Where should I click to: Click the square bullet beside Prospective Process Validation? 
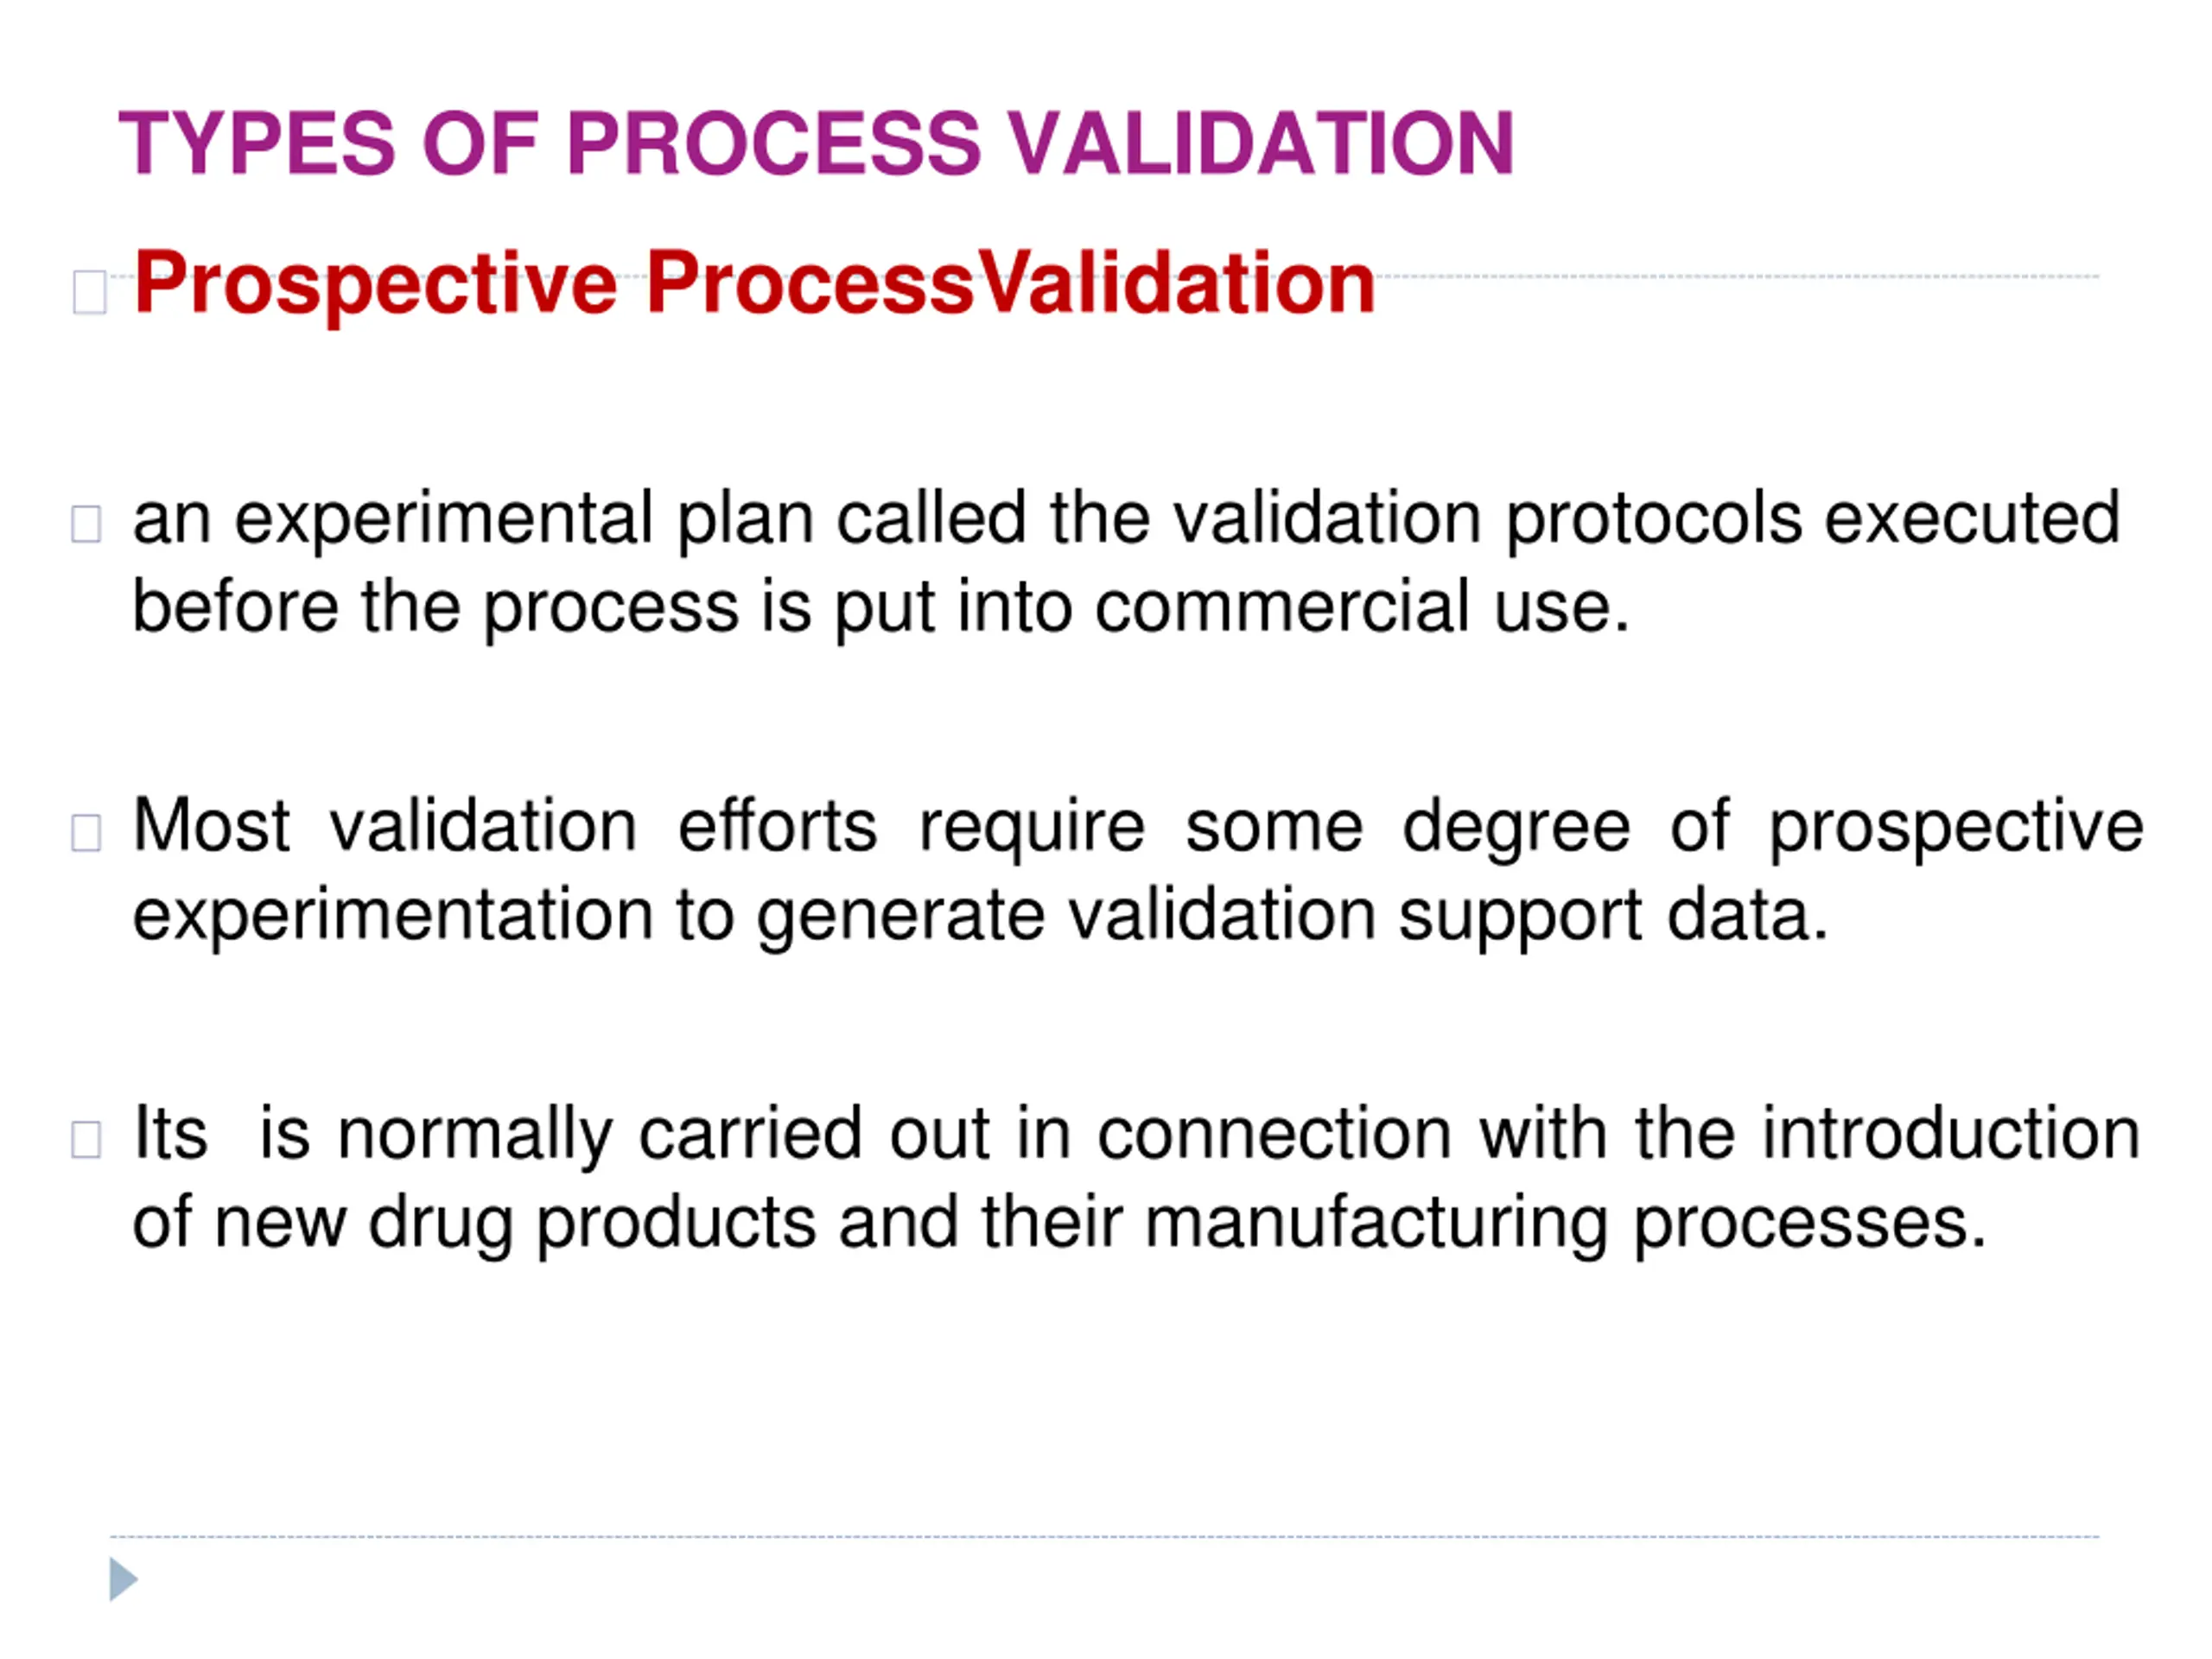[90, 292]
